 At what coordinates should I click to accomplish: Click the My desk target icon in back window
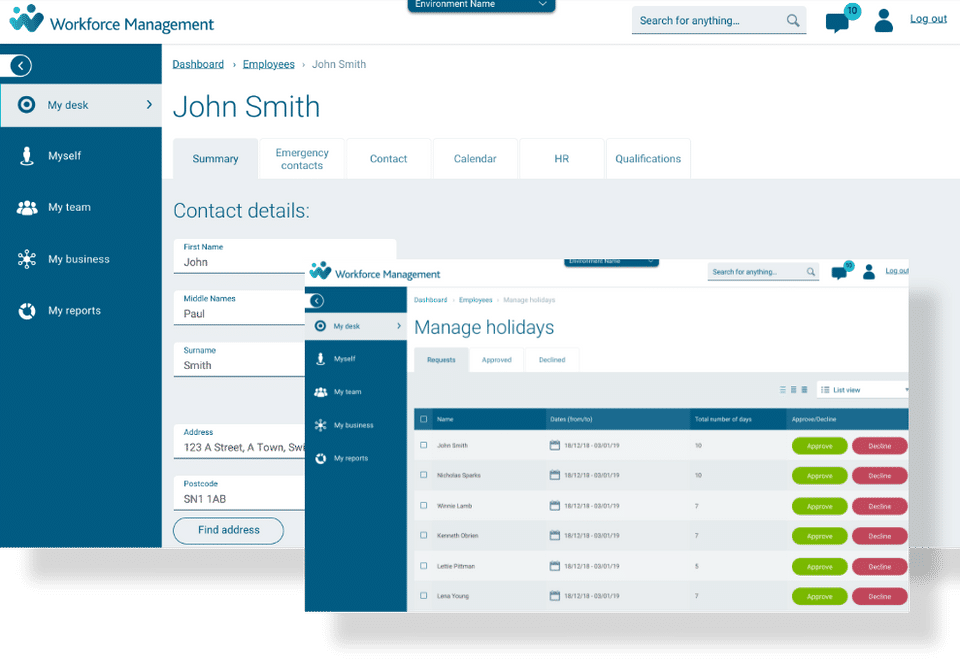(x=26, y=105)
